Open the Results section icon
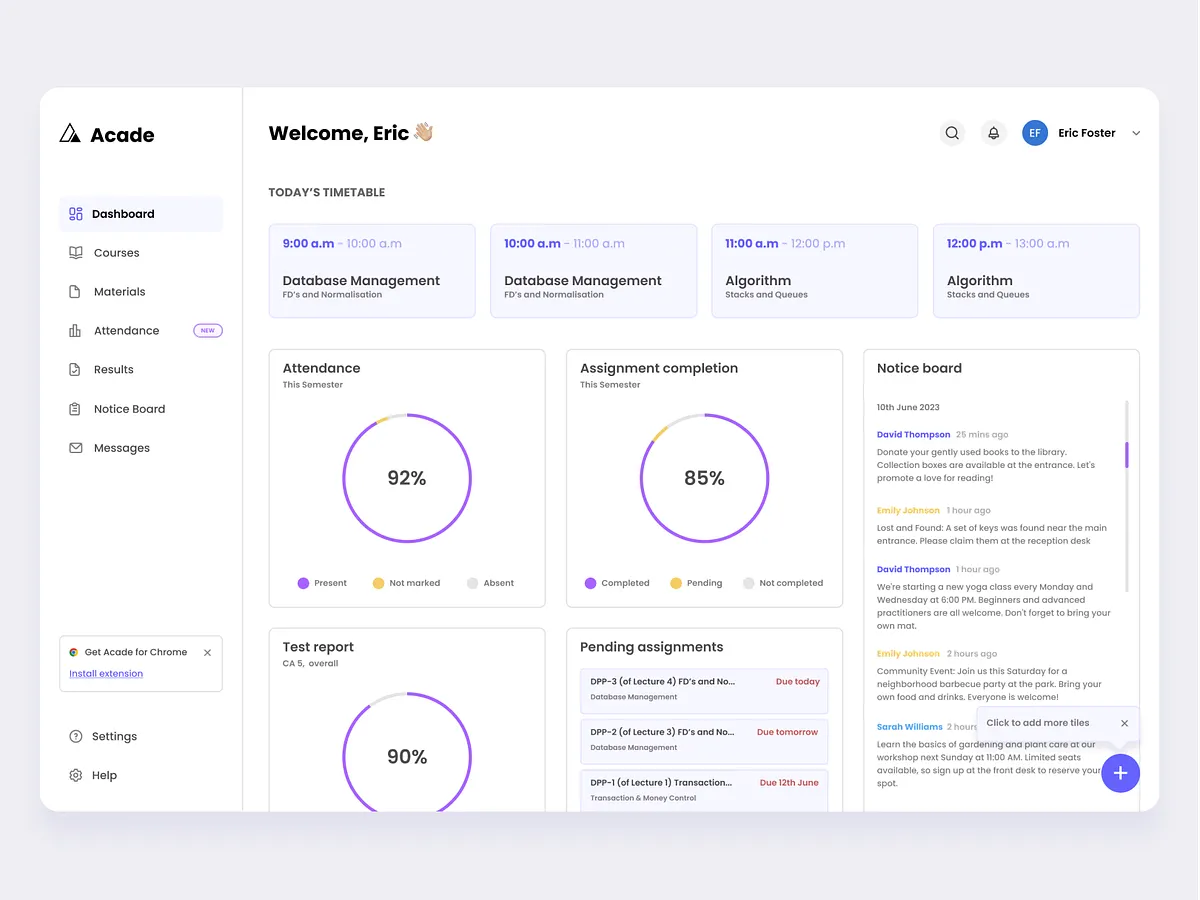The height and width of the screenshot is (900, 1200). click(x=76, y=369)
